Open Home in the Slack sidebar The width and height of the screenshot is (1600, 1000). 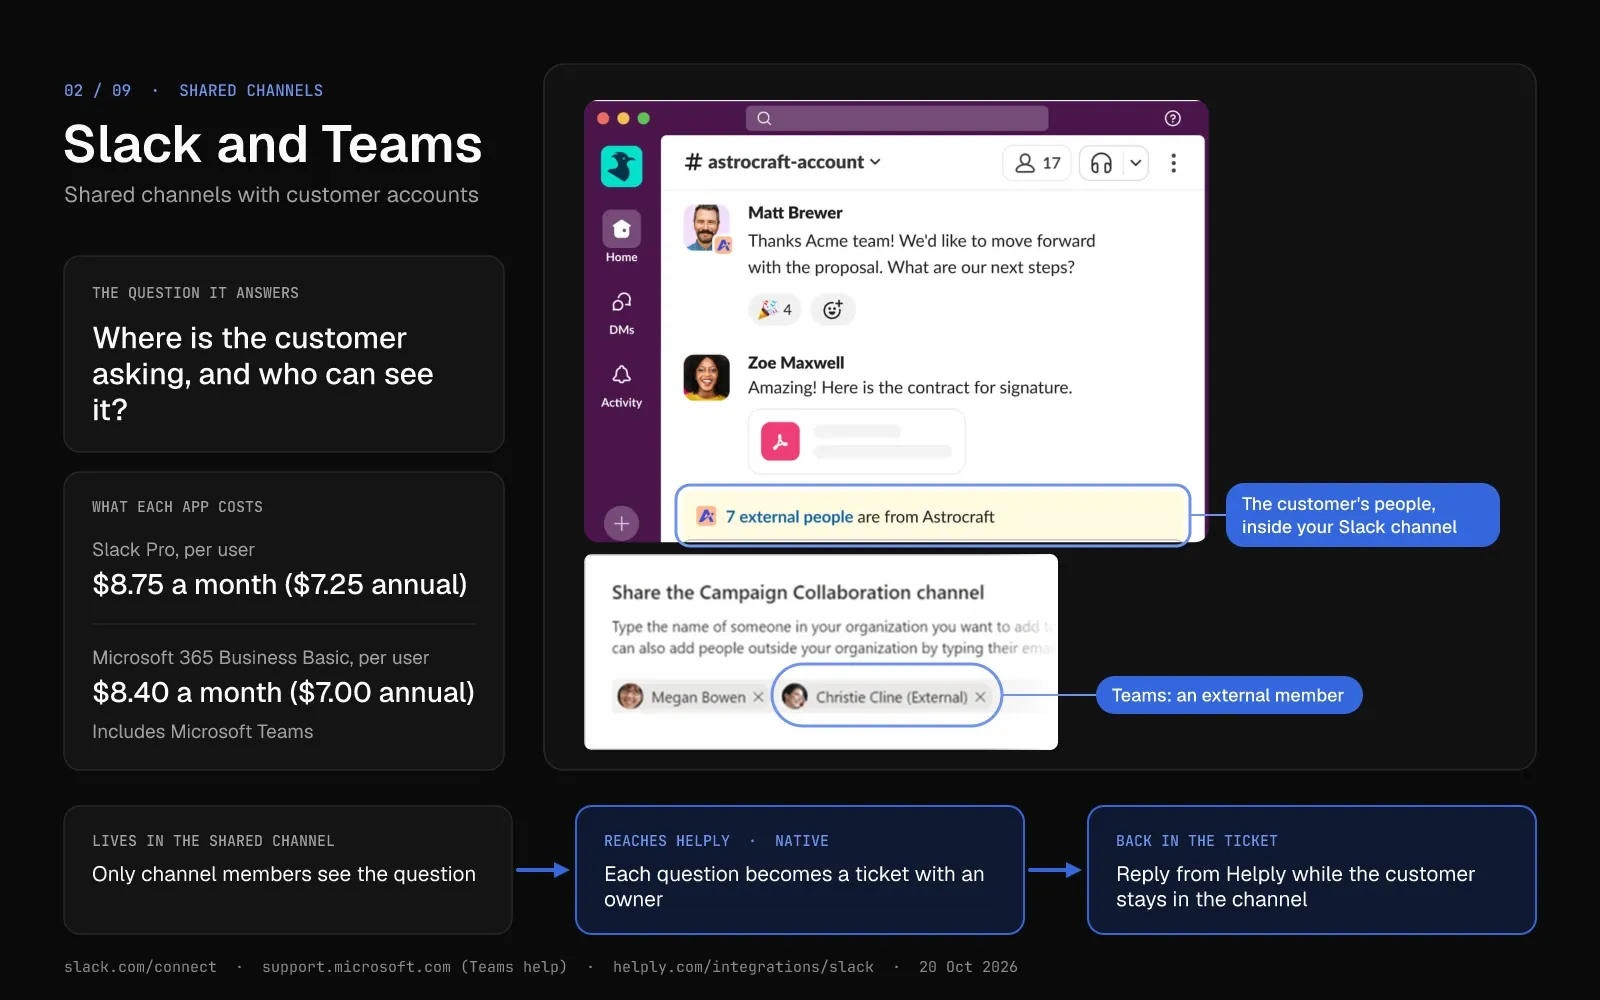click(621, 237)
